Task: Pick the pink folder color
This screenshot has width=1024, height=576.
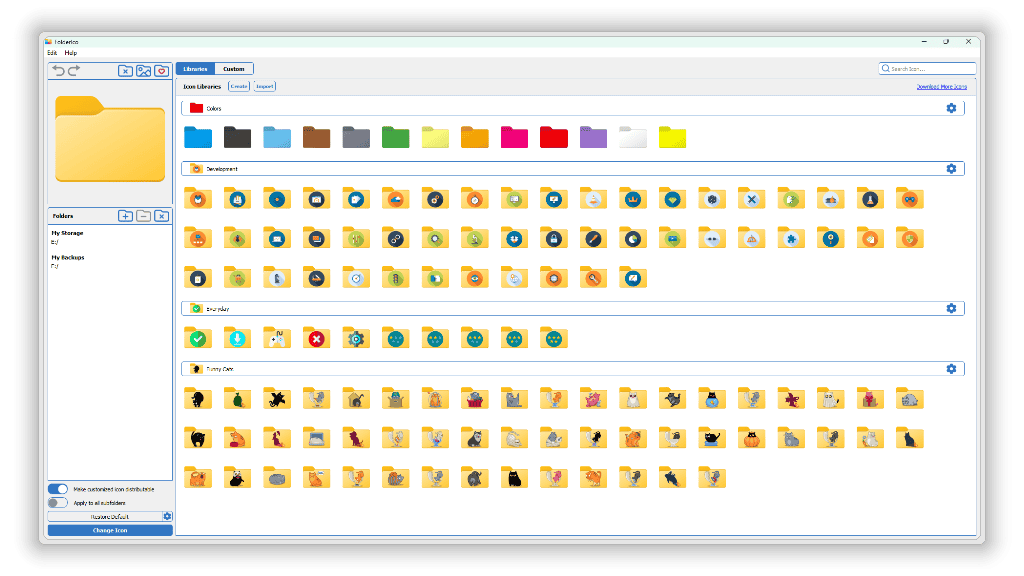Action: [x=514, y=138]
